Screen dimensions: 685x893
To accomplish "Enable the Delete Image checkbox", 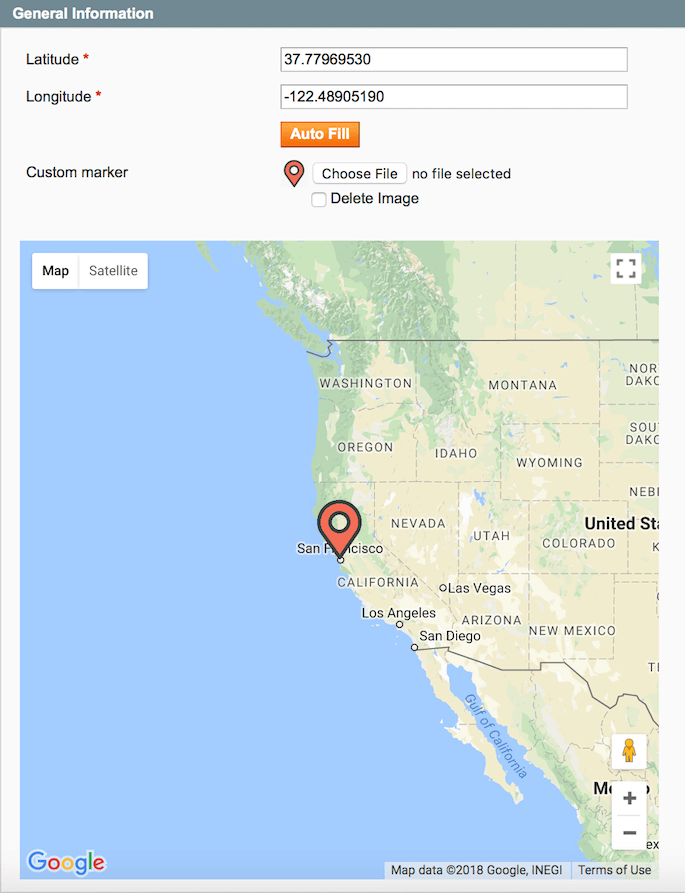I will tap(319, 199).
